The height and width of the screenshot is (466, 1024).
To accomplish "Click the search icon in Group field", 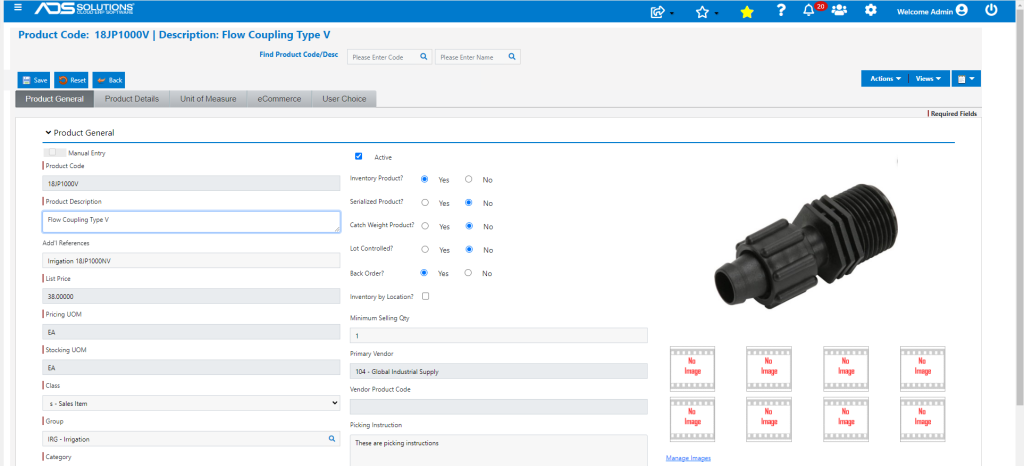I will tap(331, 439).
